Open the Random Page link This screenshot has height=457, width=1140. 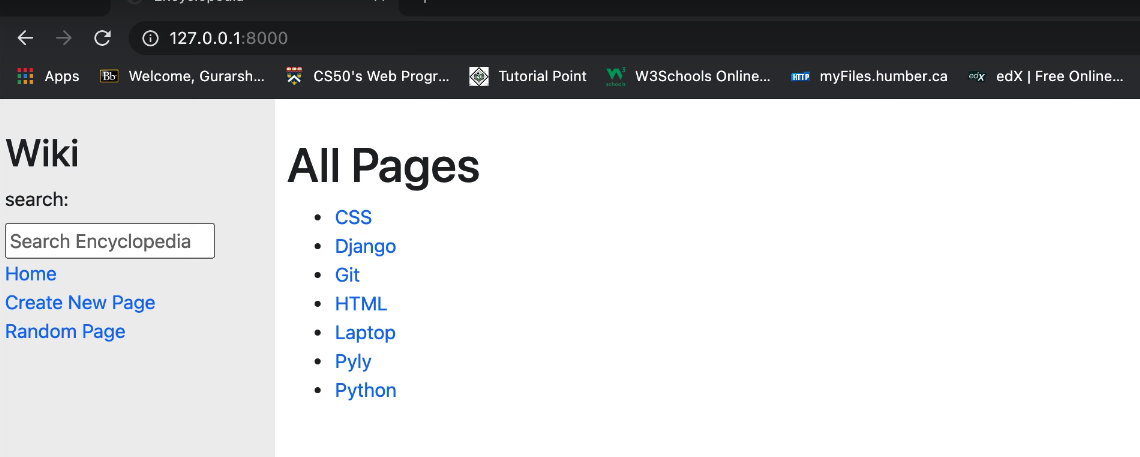(65, 332)
